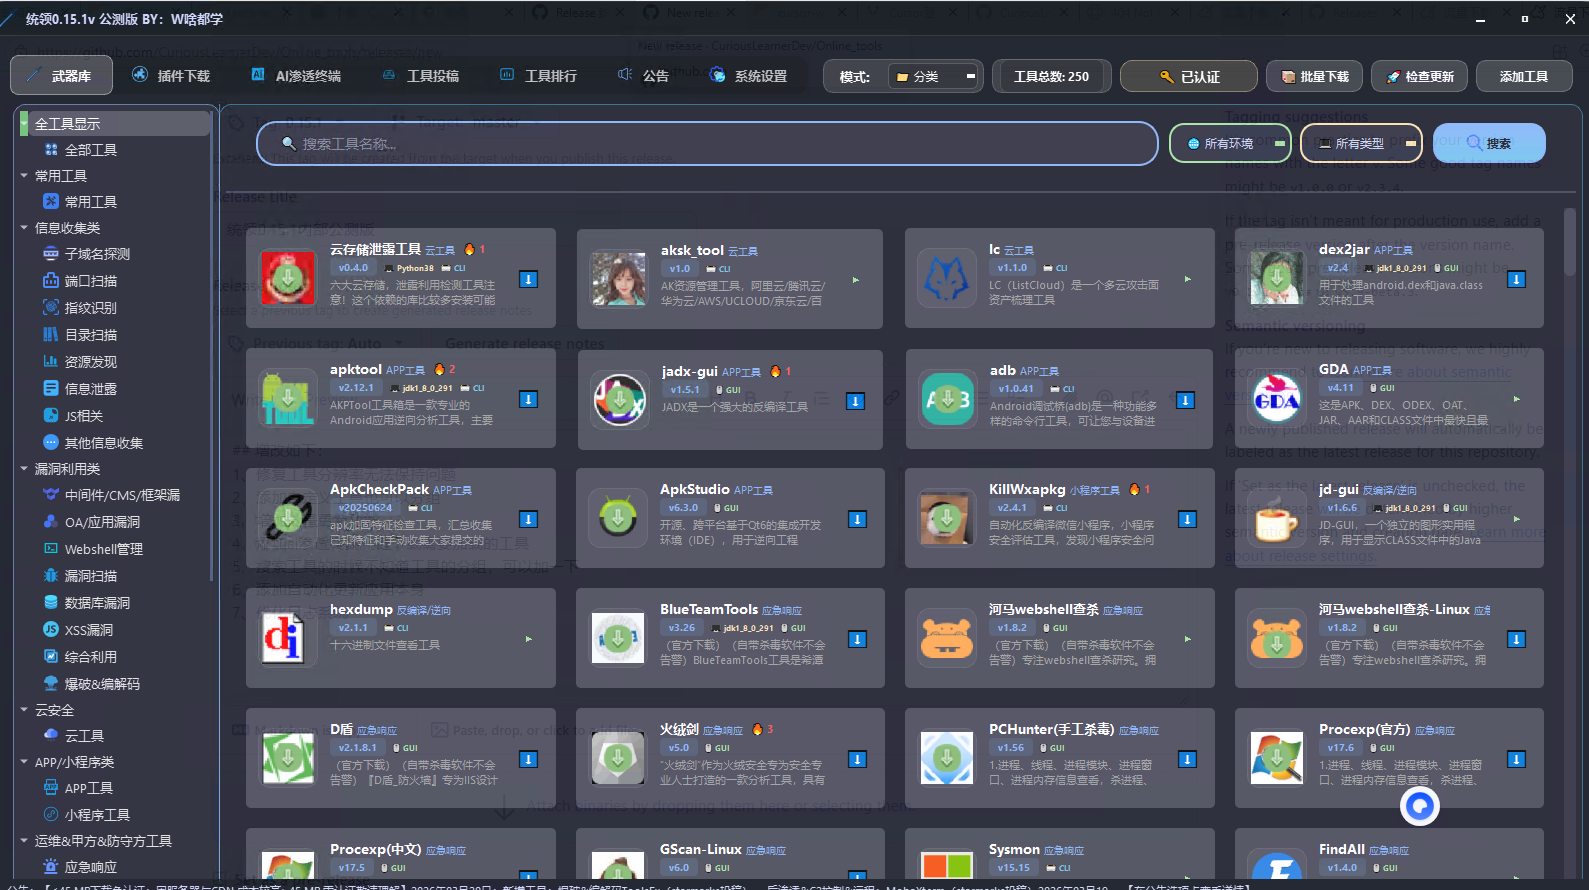
Task: Open the 所有环境 filter dropdown
Action: tap(1230, 144)
